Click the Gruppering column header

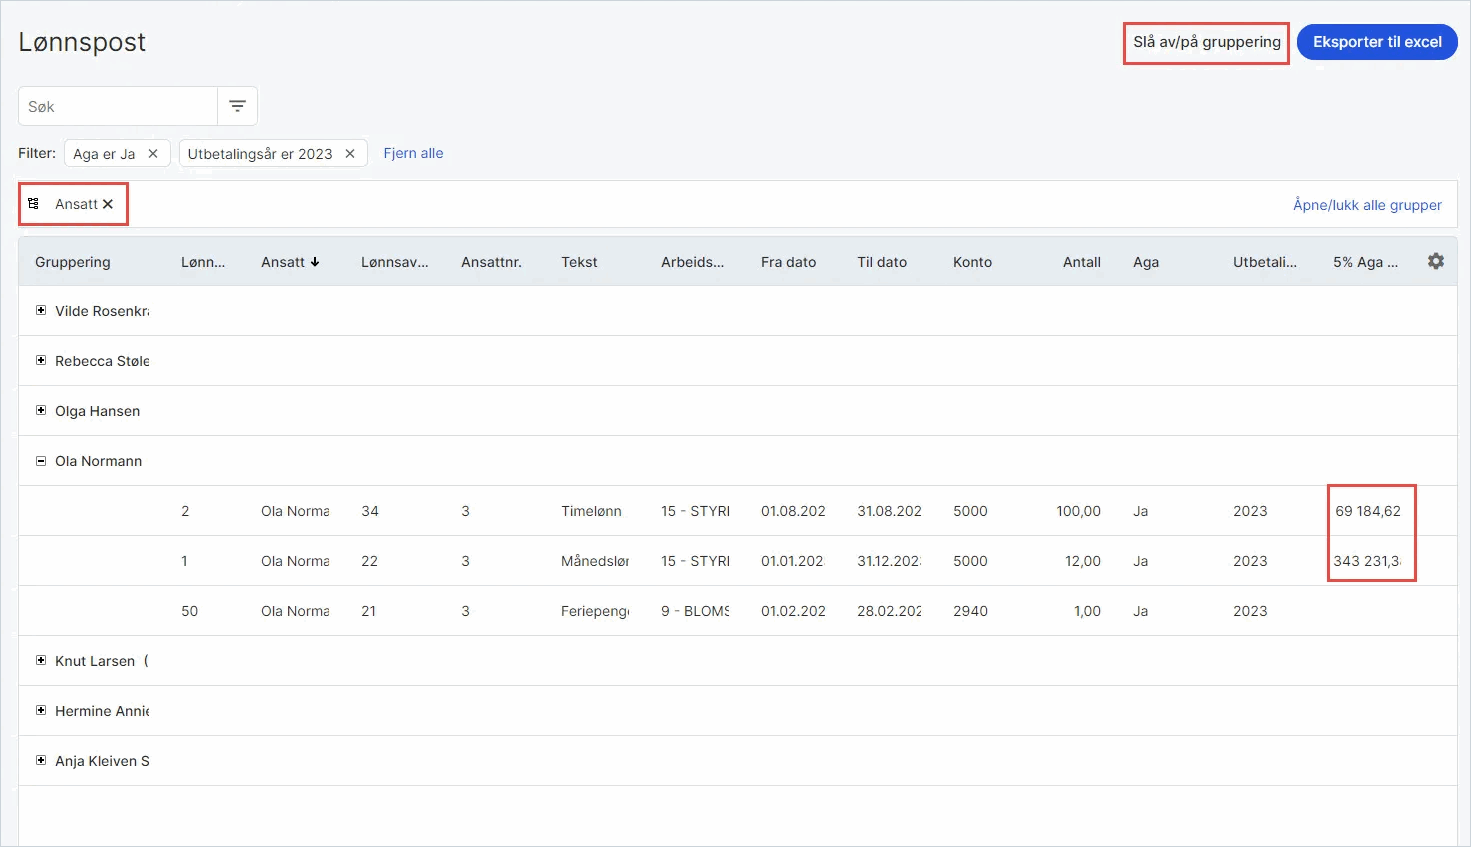tap(73, 262)
